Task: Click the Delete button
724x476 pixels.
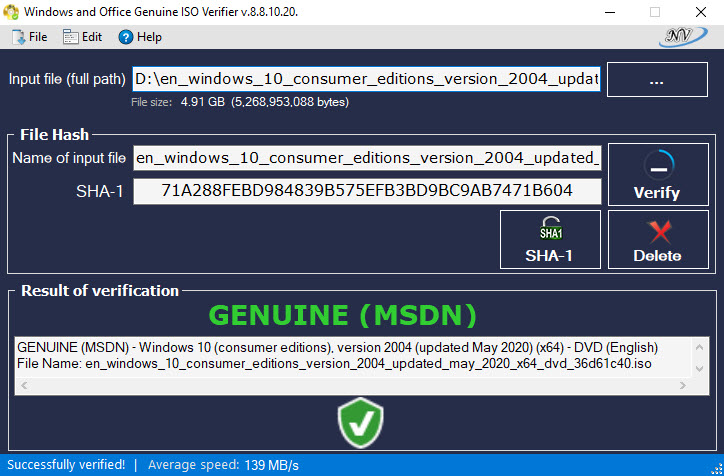Action: (x=658, y=239)
